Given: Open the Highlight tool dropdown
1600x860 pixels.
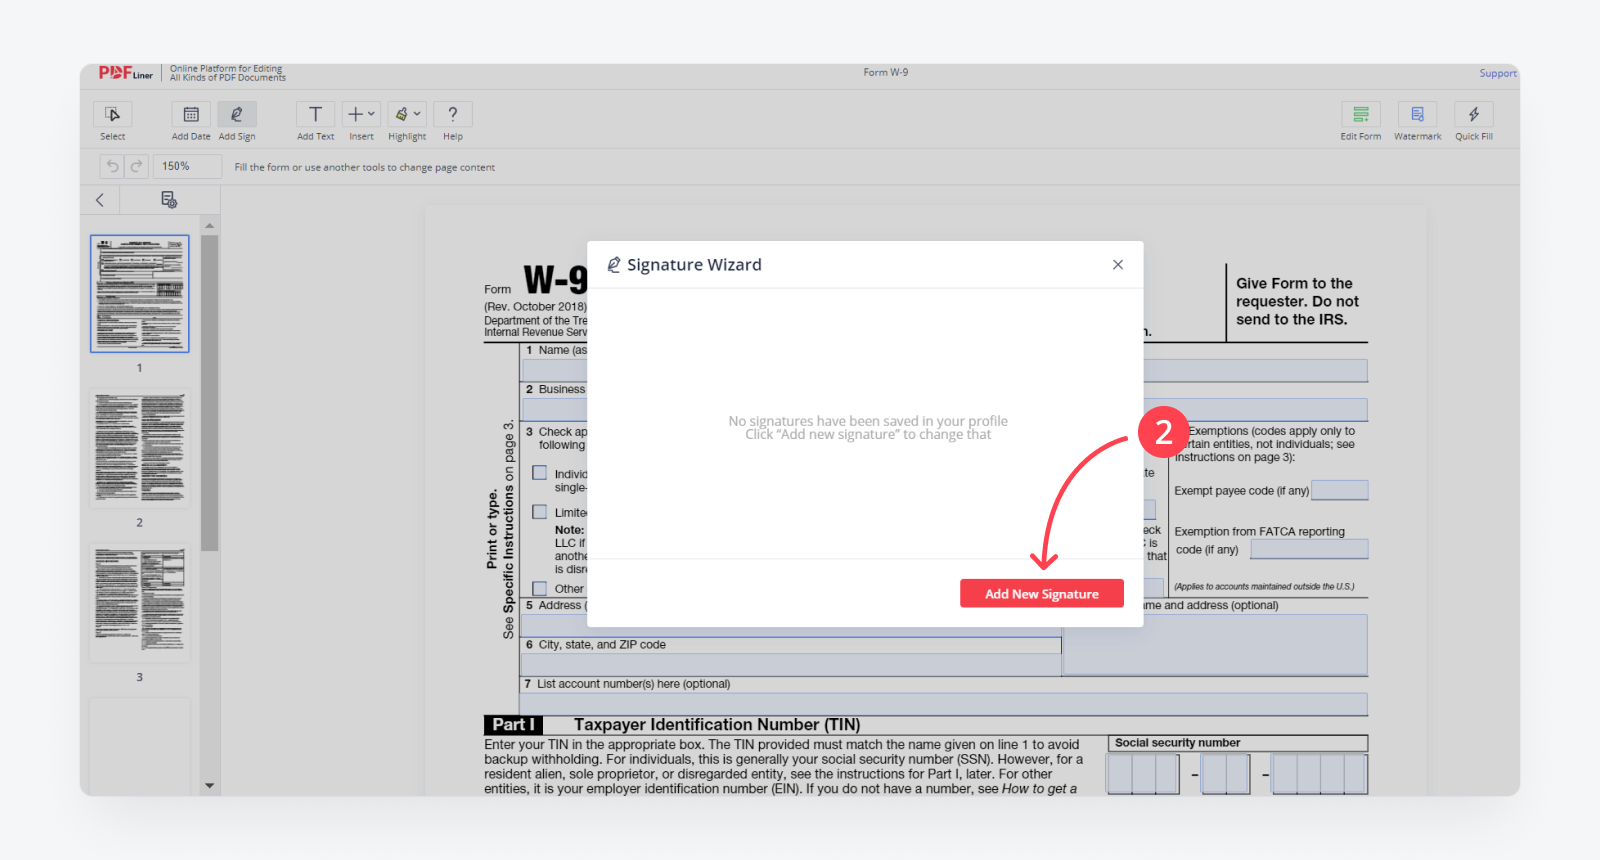Looking at the screenshot, I should pyautogui.click(x=407, y=114).
